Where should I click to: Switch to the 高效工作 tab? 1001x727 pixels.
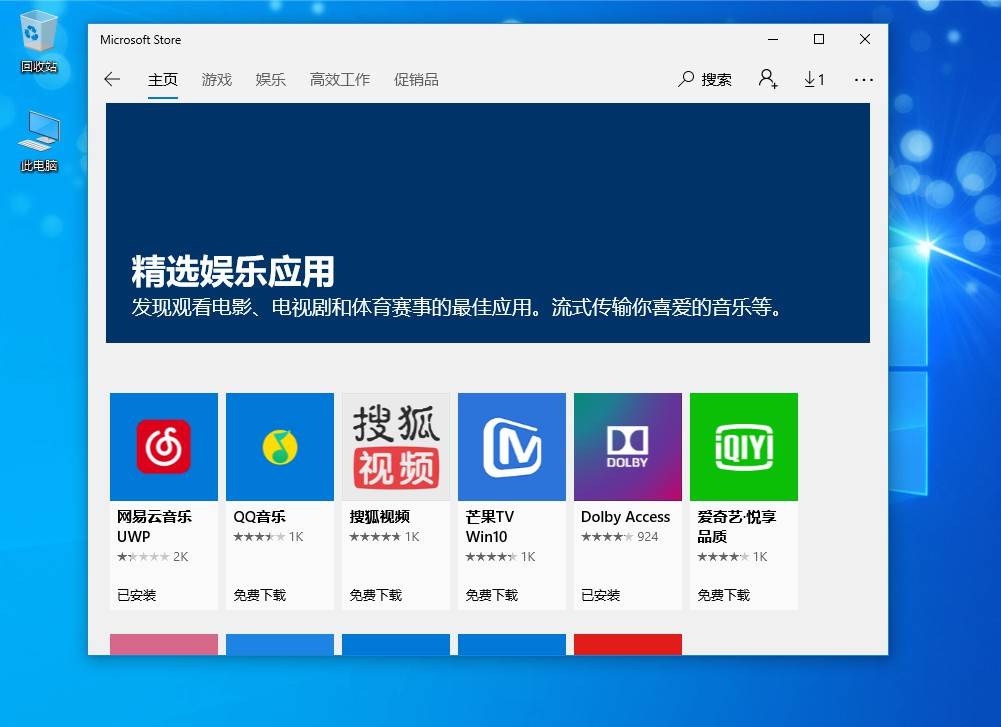(x=340, y=80)
